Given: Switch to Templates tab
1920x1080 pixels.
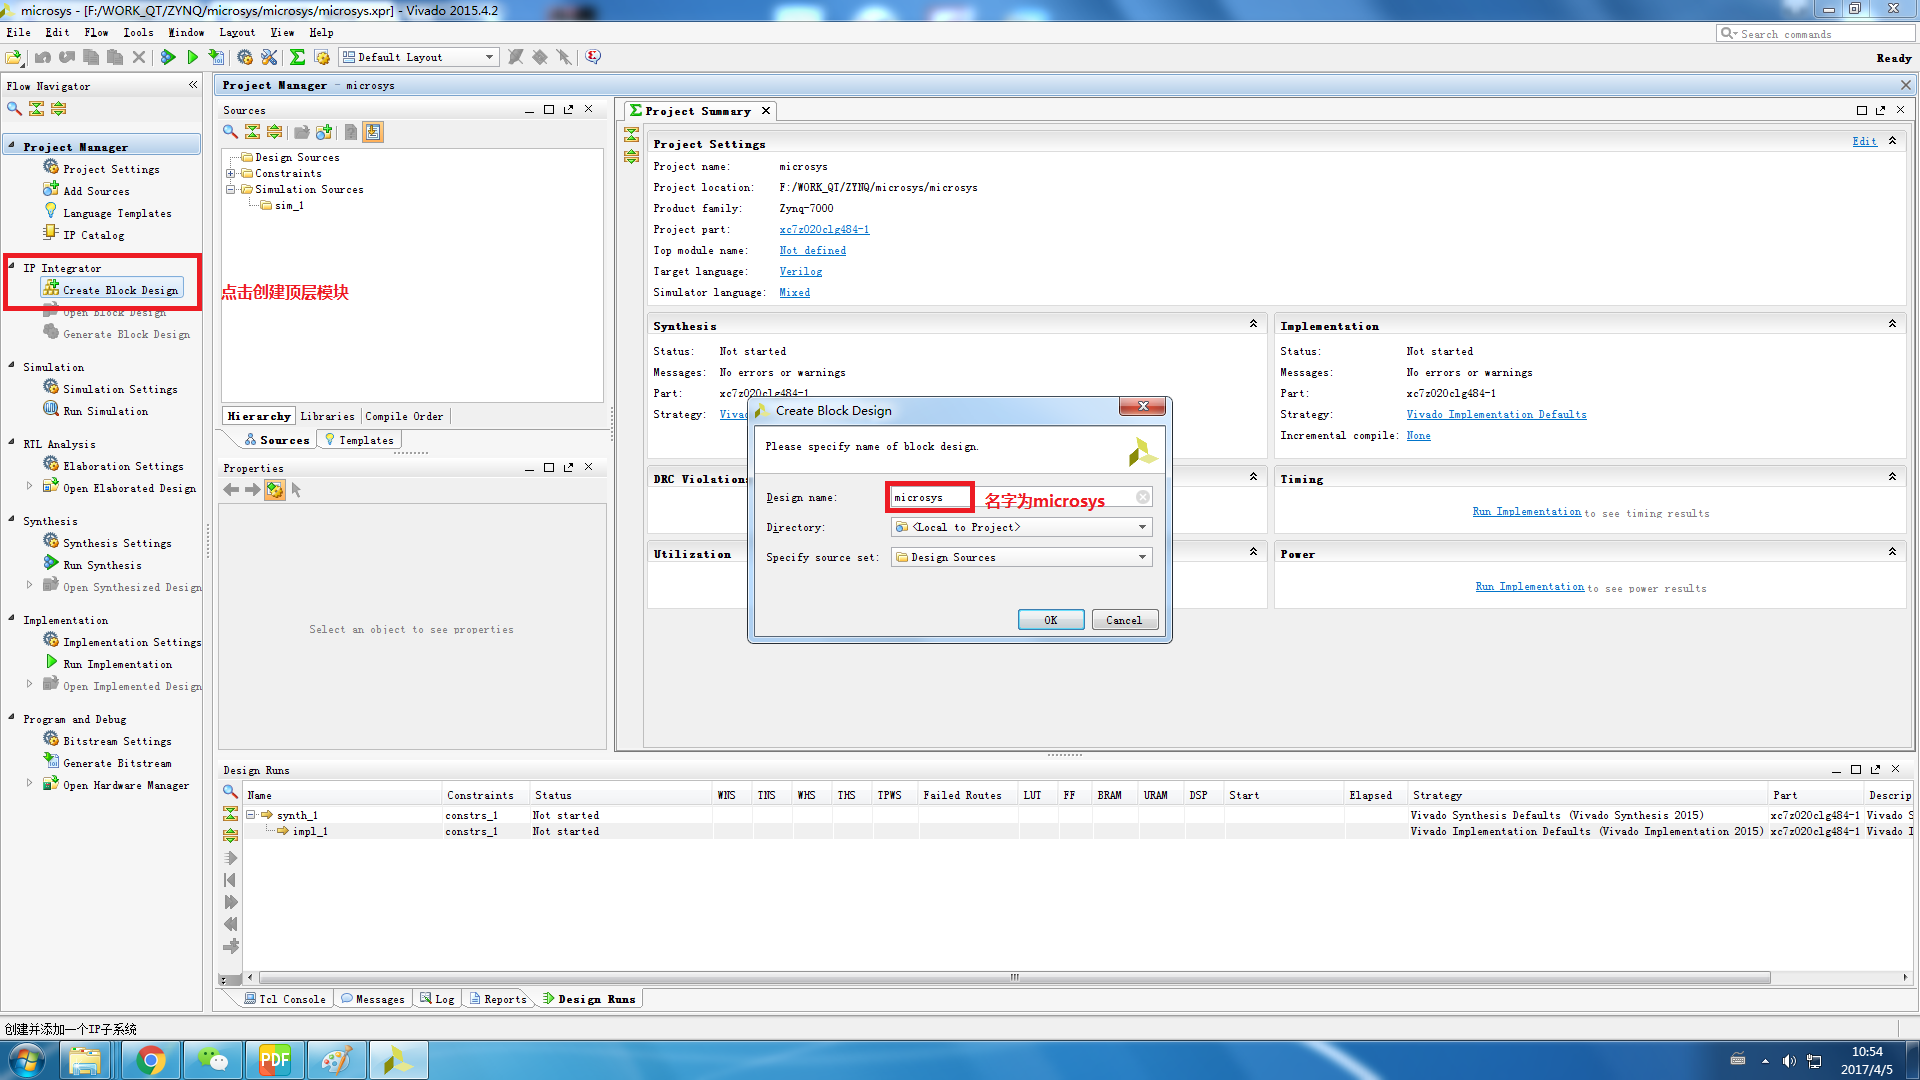Looking at the screenshot, I should 358,439.
